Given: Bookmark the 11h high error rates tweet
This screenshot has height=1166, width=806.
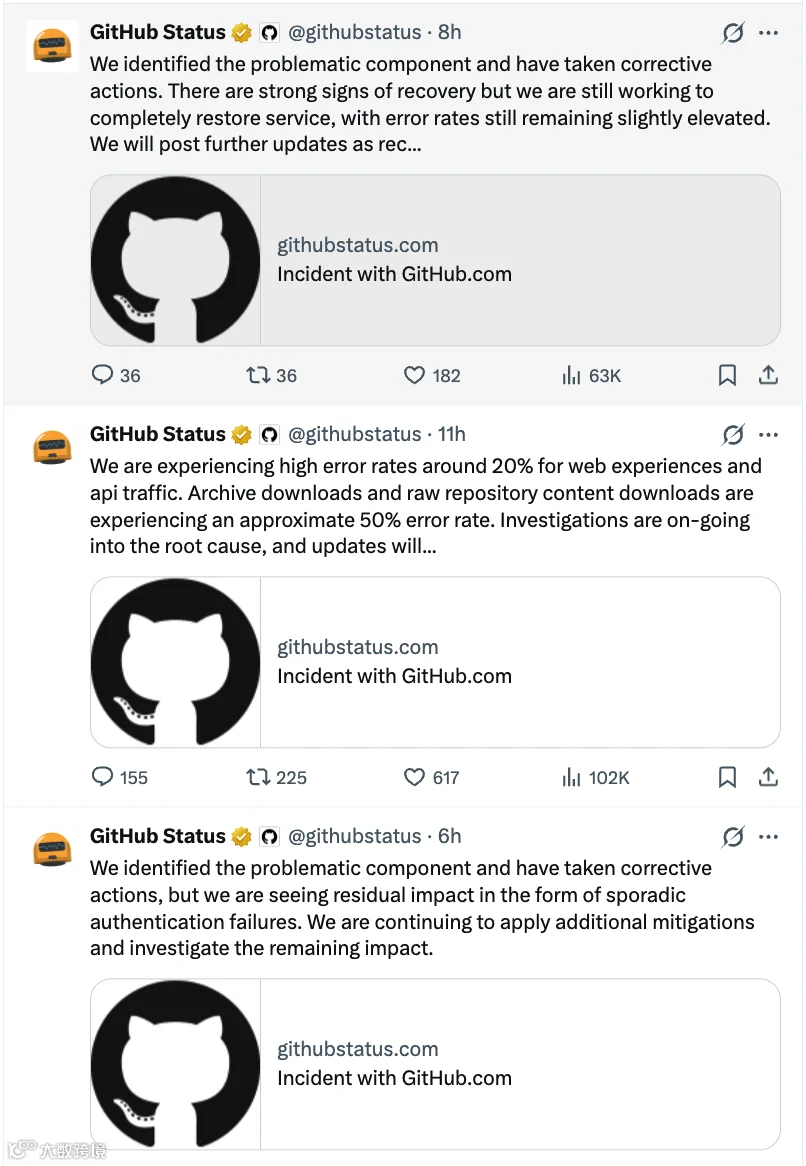Looking at the screenshot, I should [727, 777].
